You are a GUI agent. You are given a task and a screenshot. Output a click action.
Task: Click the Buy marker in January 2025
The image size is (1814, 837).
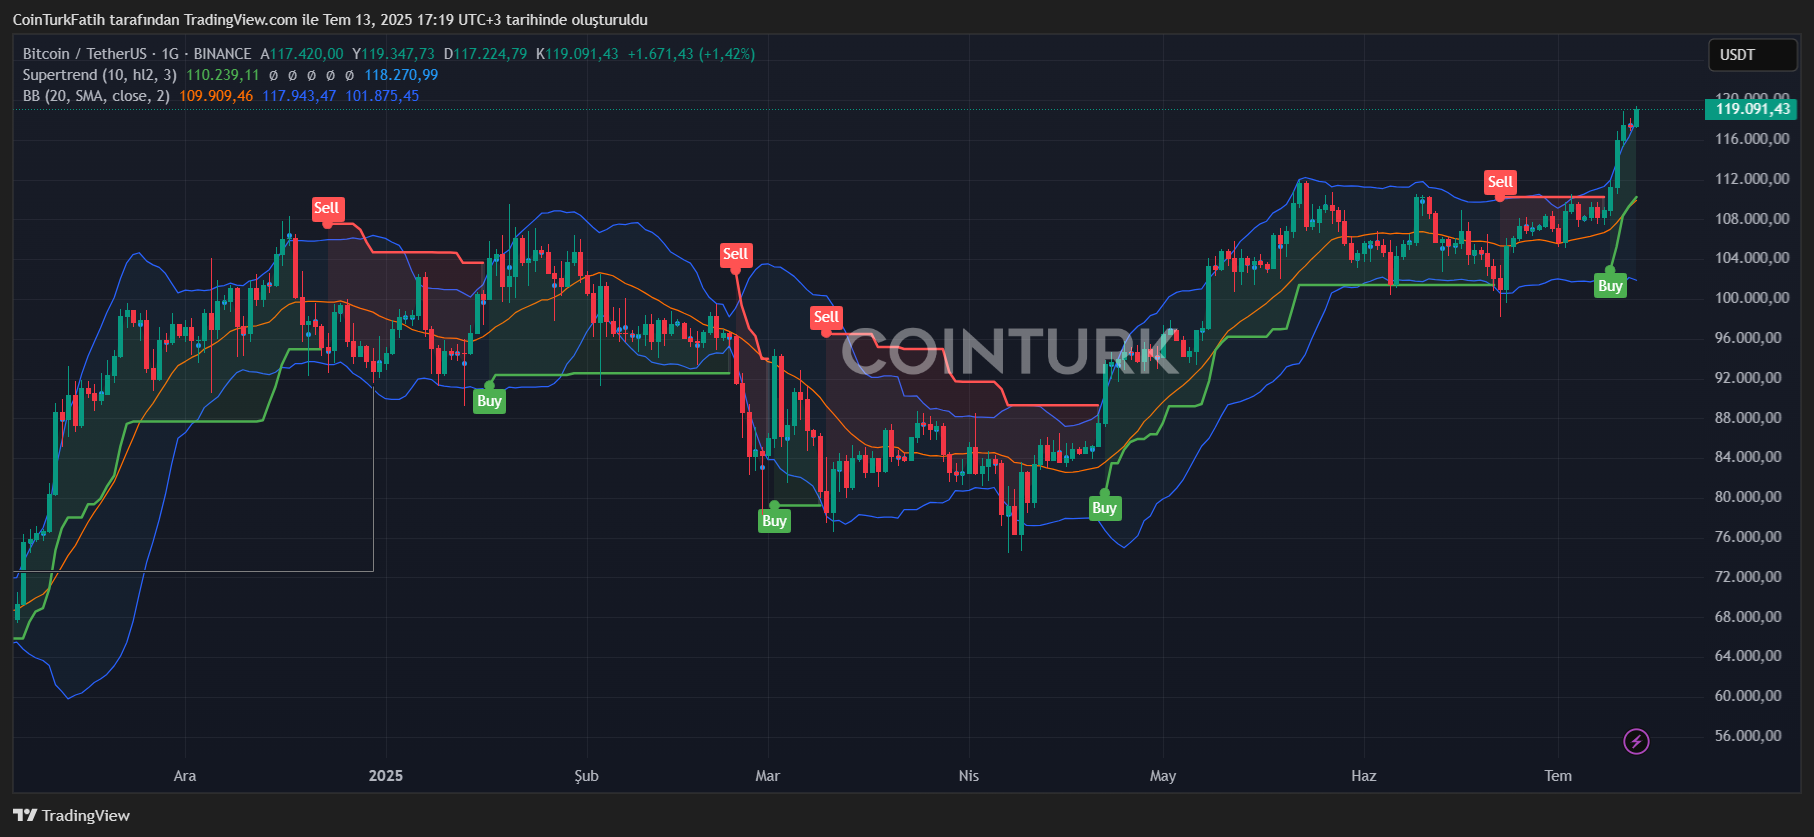coord(489,401)
